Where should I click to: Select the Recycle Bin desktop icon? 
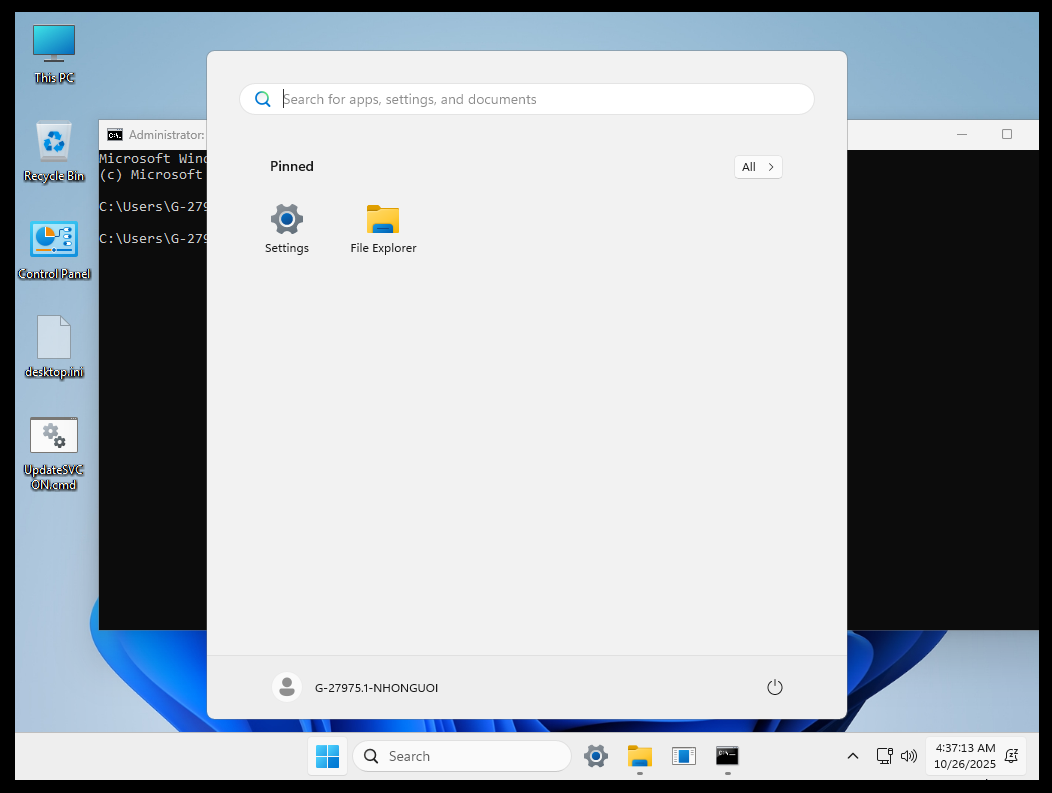pos(54,152)
